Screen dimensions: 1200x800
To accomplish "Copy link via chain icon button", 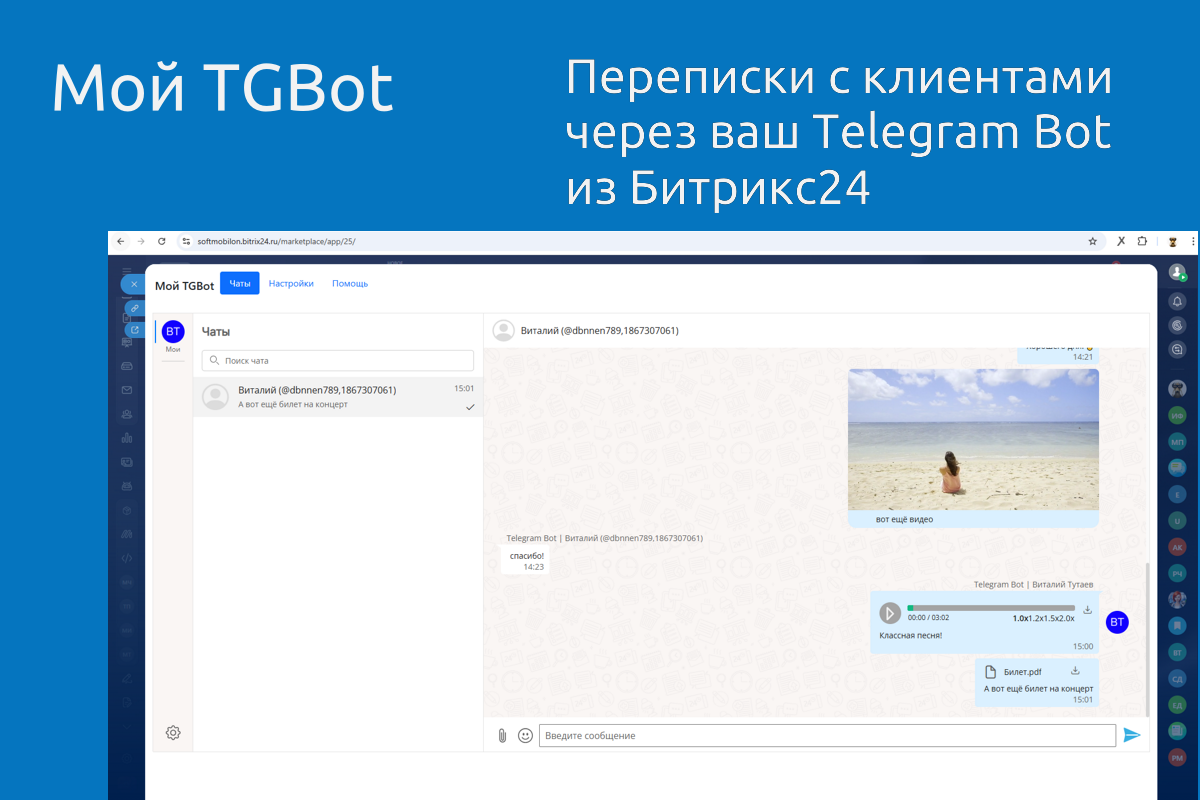I will [135, 308].
